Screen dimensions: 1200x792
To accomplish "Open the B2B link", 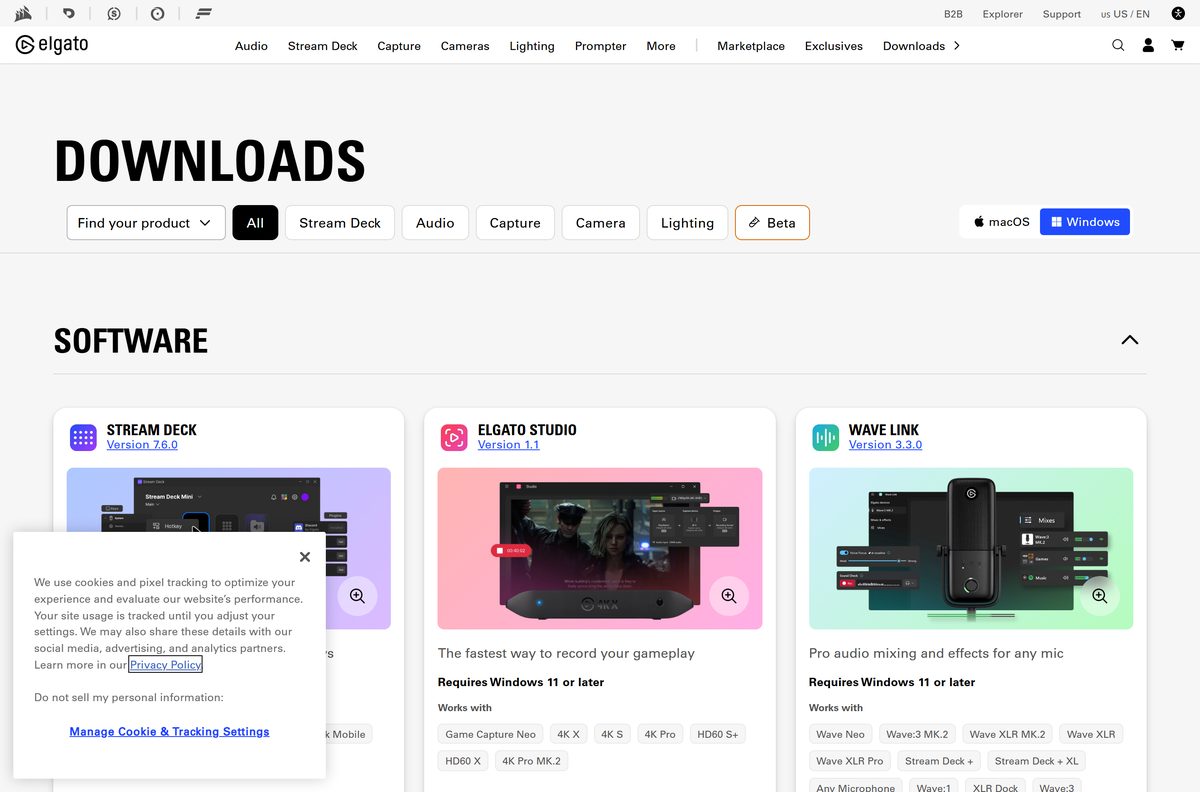I will [x=953, y=14].
